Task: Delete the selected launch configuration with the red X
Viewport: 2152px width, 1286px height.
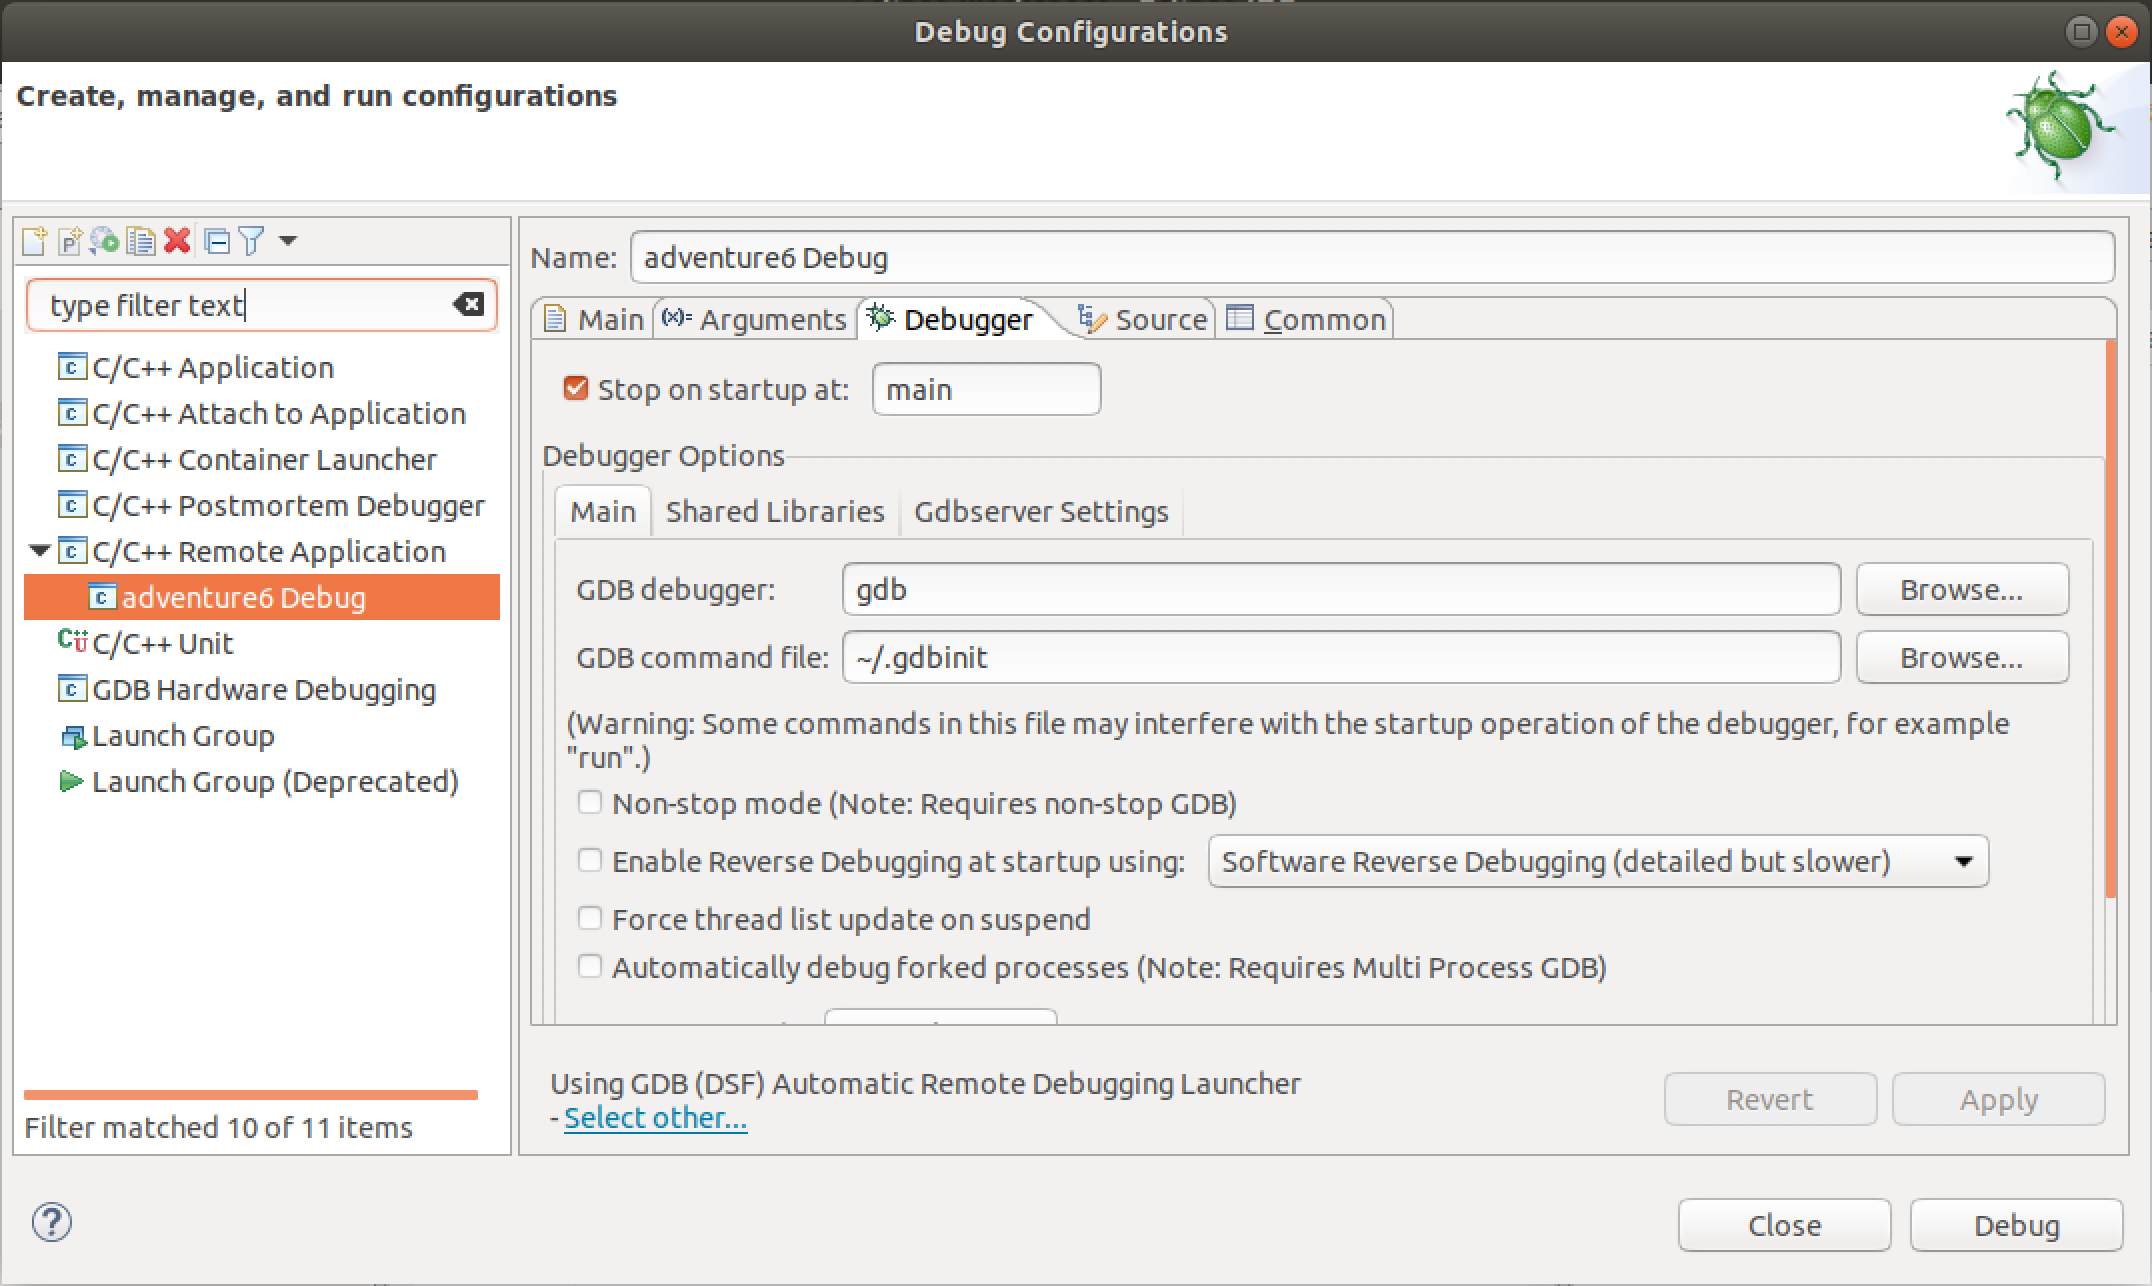Action: [177, 241]
